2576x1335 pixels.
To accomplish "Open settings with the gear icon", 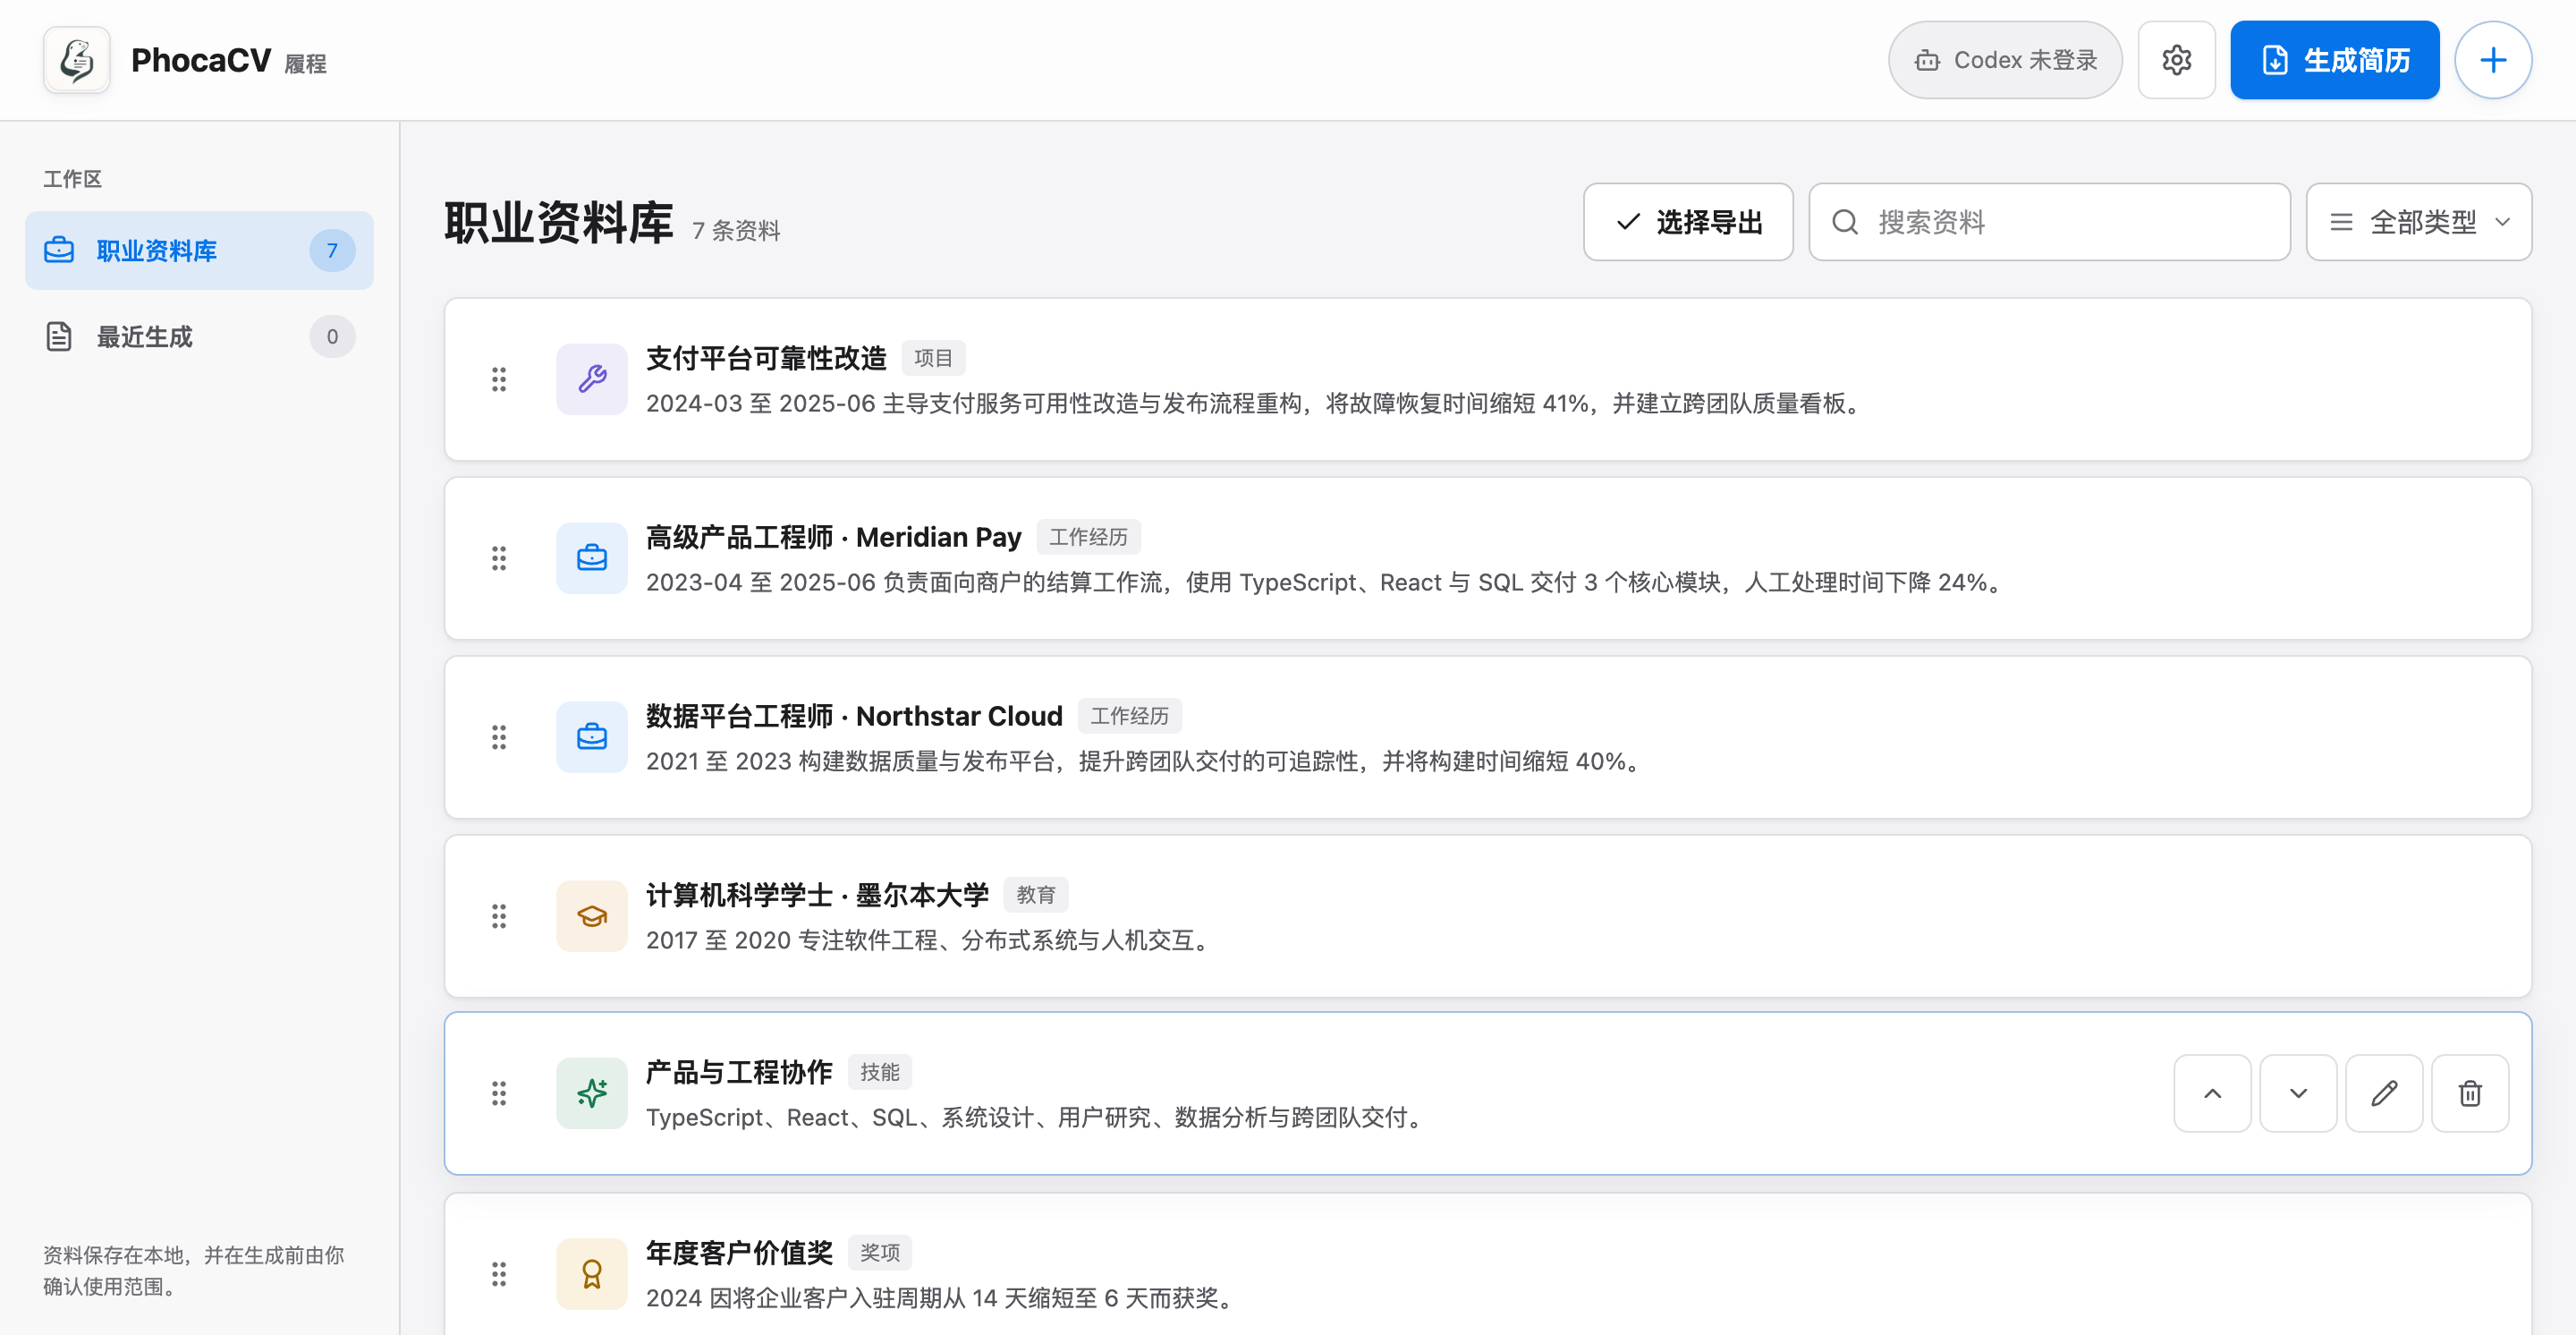I will tap(2176, 60).
